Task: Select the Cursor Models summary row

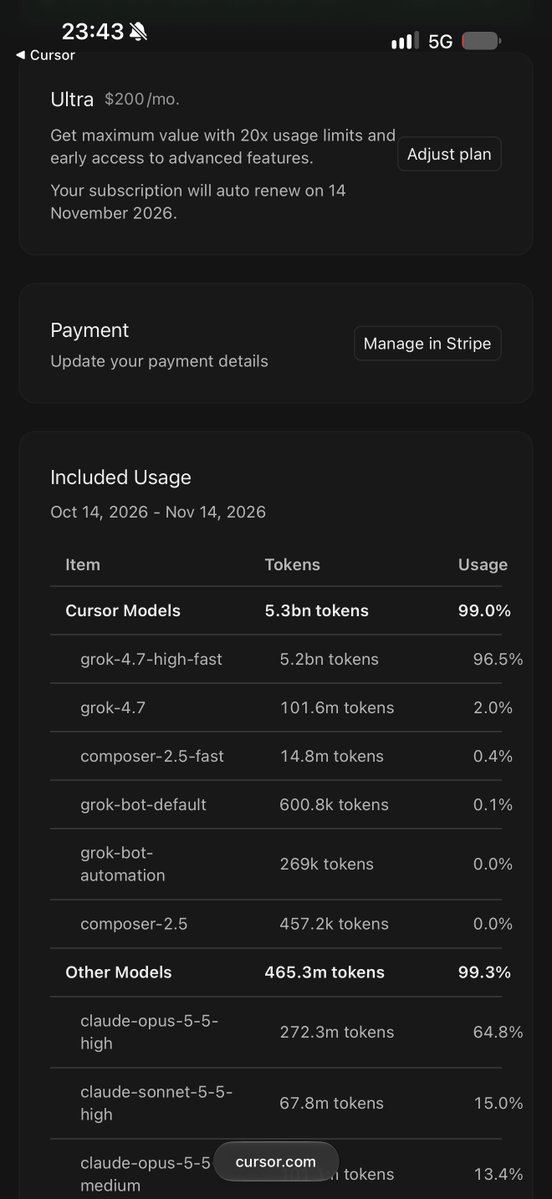Action: (x=276, y=611)
